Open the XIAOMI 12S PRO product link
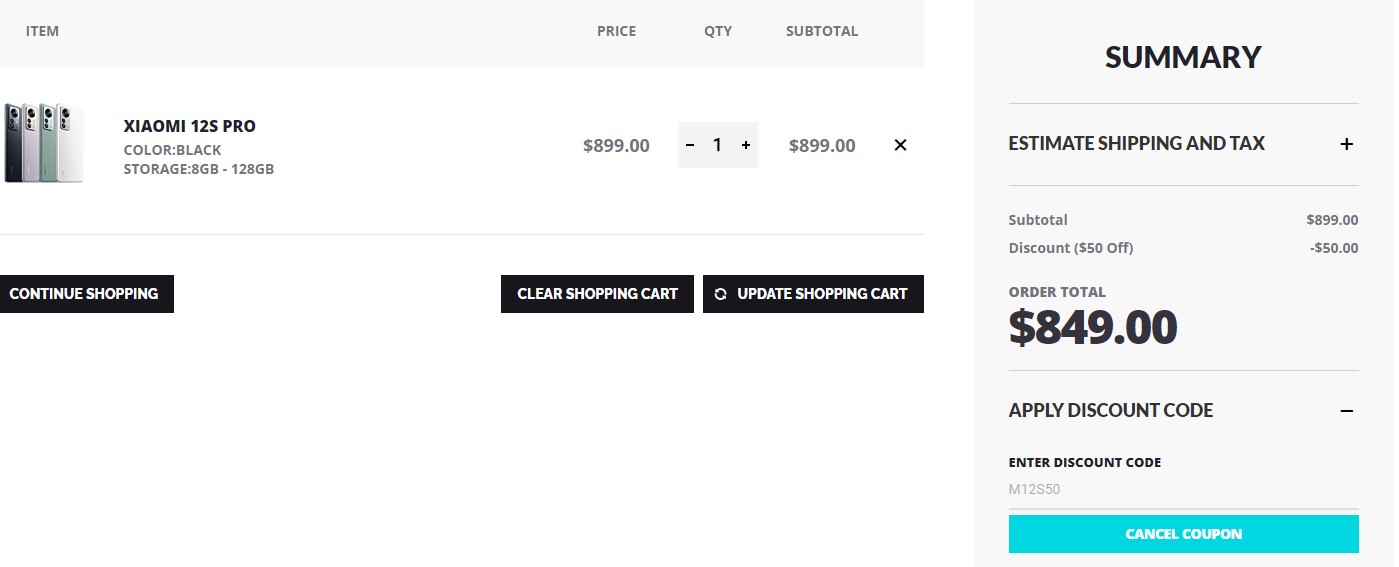This screenshot has width=1399, height=567. 189,126
